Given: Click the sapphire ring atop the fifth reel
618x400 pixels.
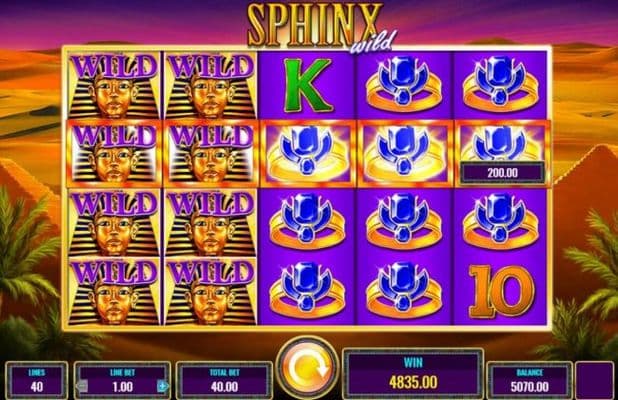Looking at the screenshot, I should click(501, 84).
